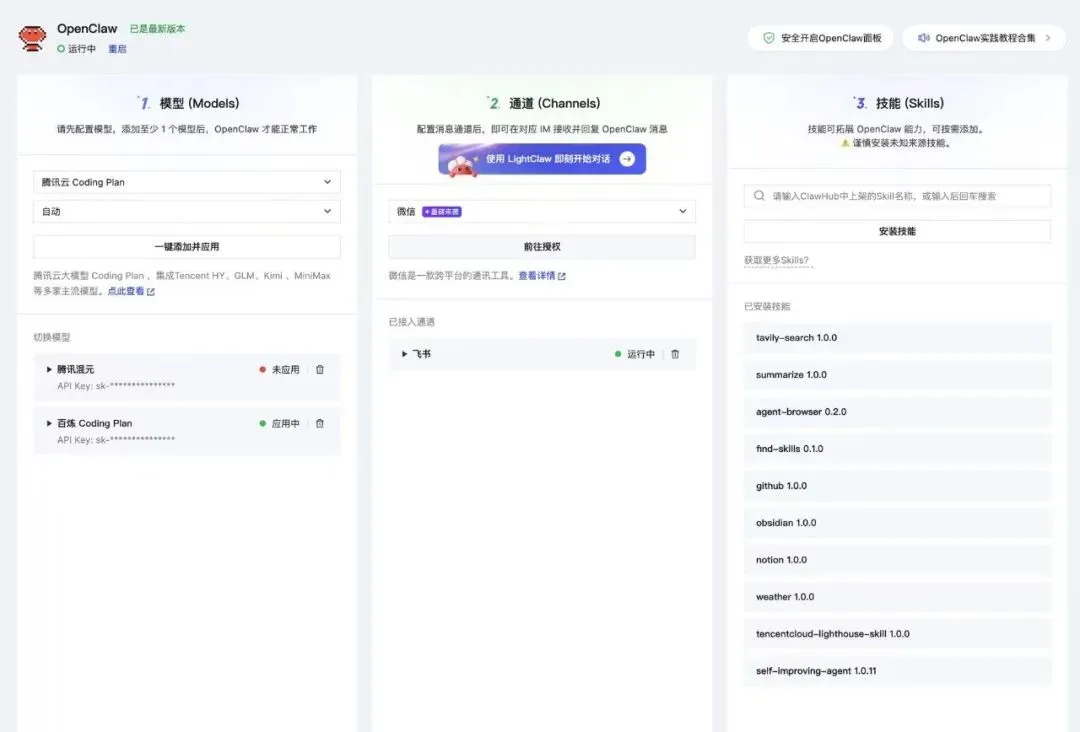Click the 运行中 status under OpenClaw title
Viewport: 1080px width, 732px height.
[x=76, y=49]
